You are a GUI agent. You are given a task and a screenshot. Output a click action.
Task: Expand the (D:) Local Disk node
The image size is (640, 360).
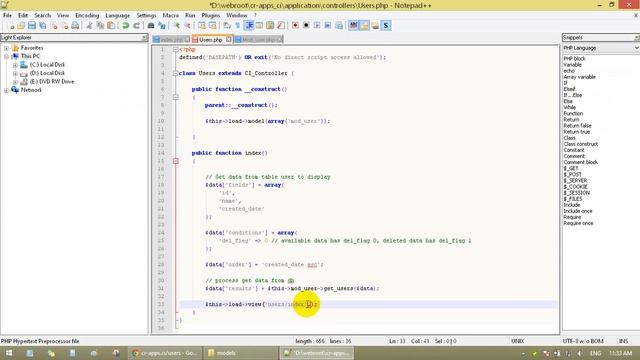pyautogui.click(x=15, y=73)
